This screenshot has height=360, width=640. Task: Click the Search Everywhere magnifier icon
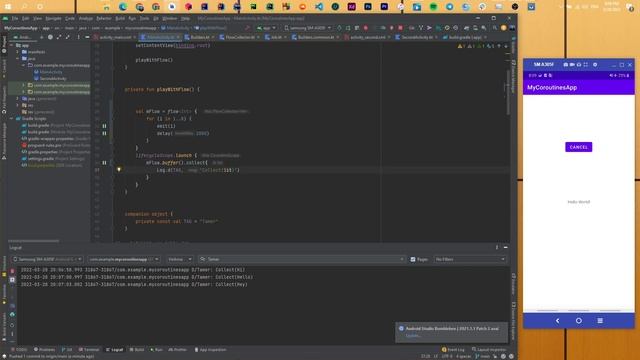[x=495, y=28]
